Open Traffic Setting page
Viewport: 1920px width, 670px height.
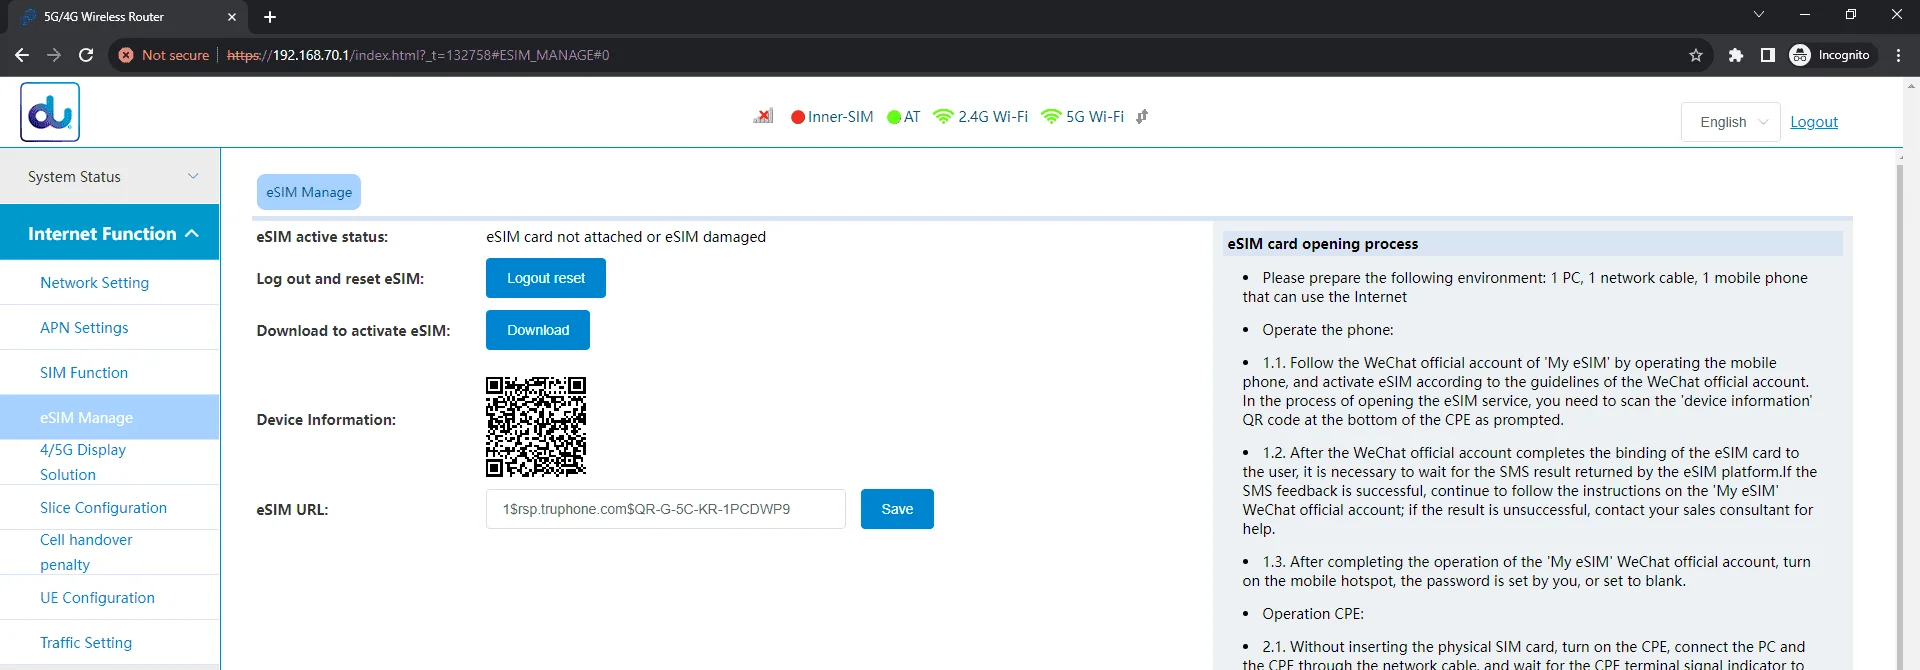pos(86,643)
